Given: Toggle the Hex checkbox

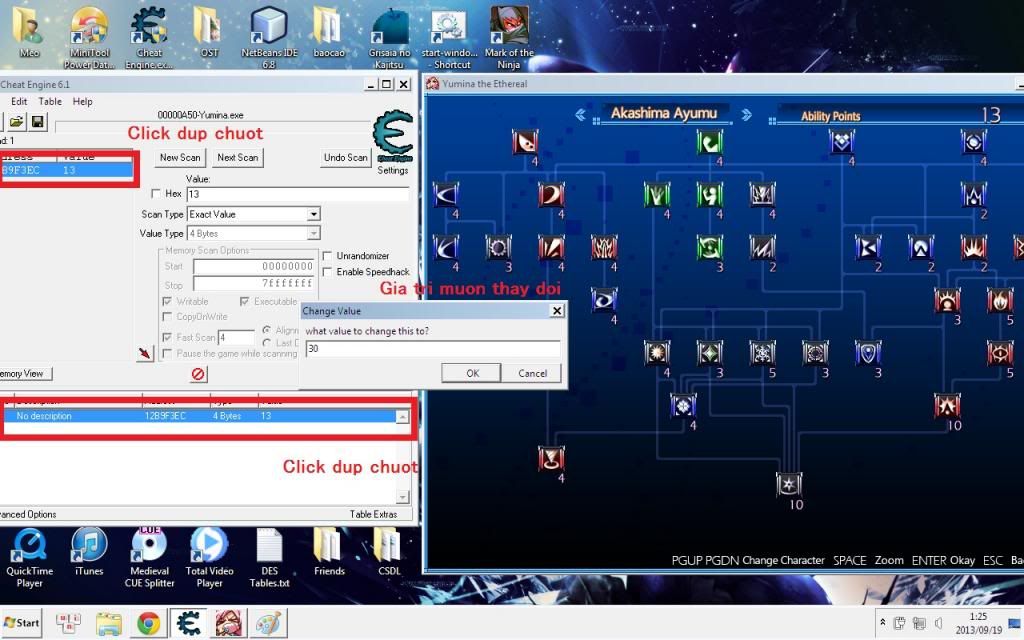Looking at the screenshot, I should [x=155, y=193].
